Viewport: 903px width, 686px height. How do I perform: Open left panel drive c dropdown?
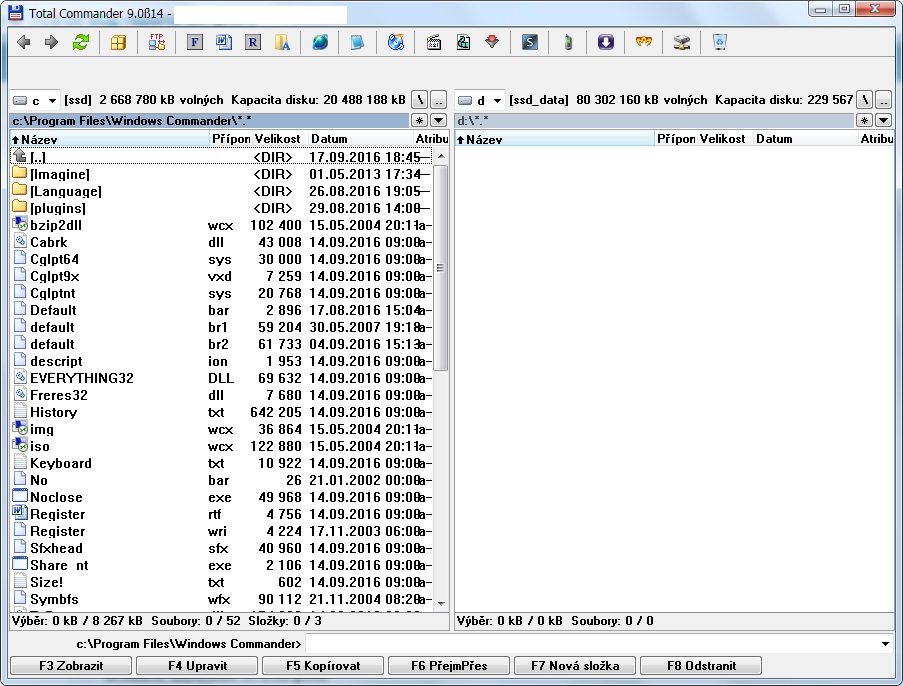[35, 100]
